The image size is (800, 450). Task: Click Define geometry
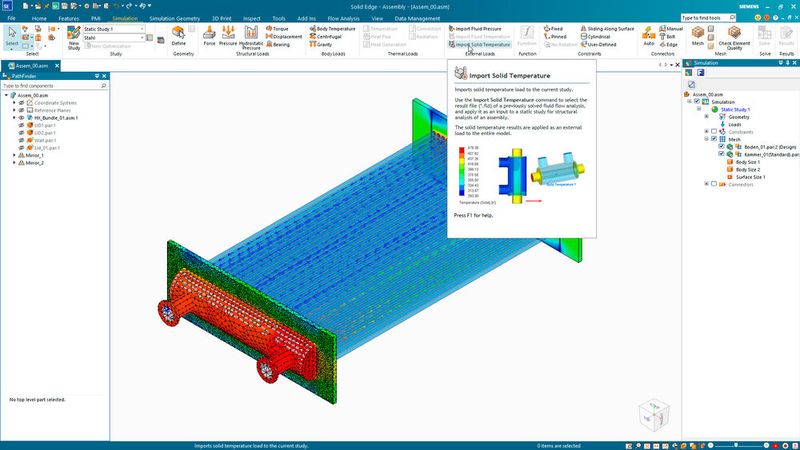(x=179, y=36)
